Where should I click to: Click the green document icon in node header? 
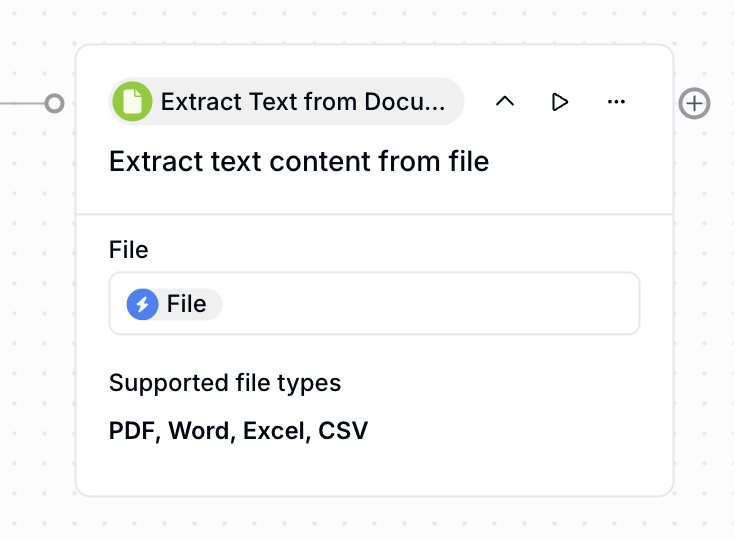point(132,102)
